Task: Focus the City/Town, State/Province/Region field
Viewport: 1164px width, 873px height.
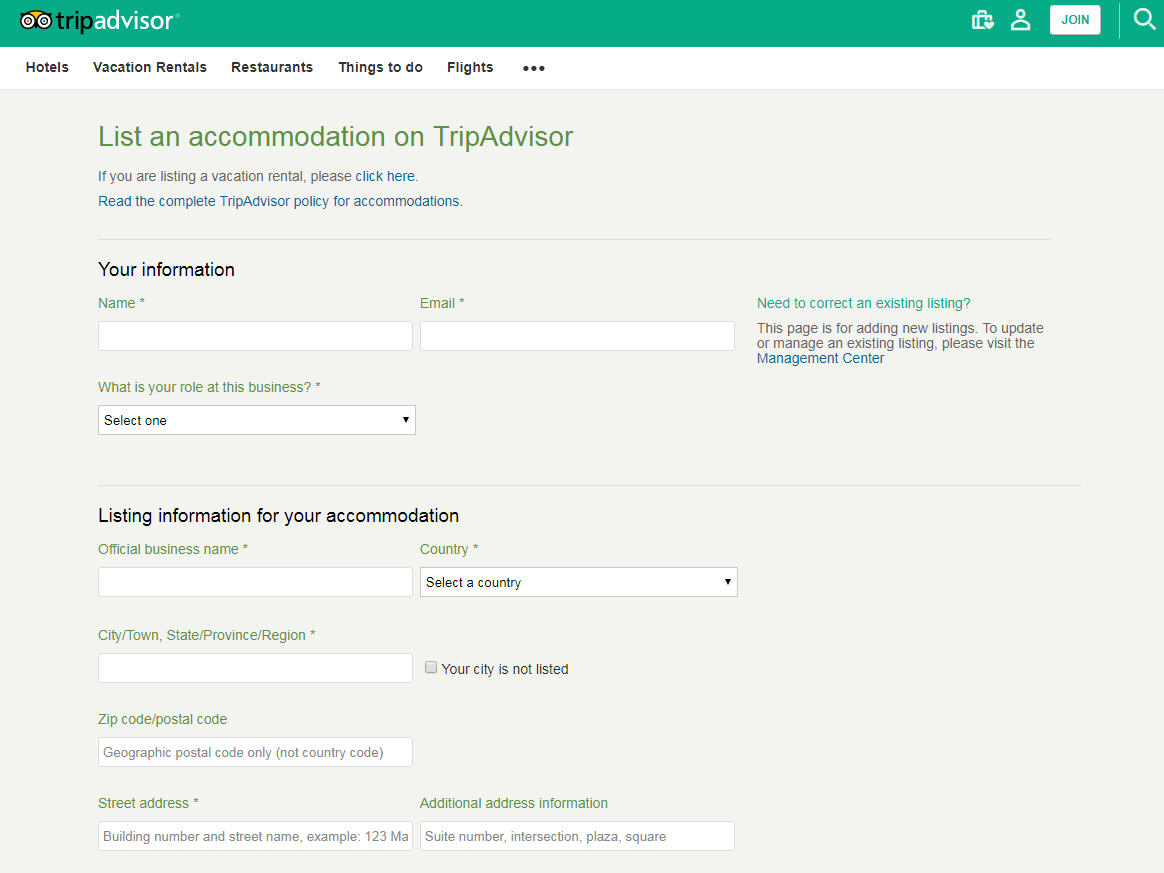Action: (255, 668)
